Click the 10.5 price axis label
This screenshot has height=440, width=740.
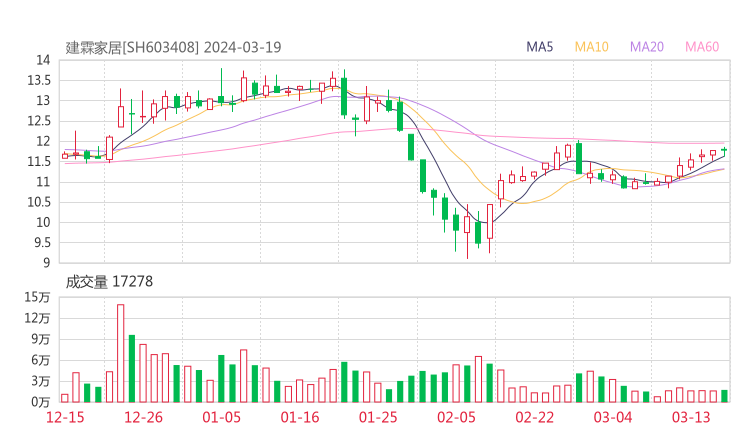tap(39, 202)
